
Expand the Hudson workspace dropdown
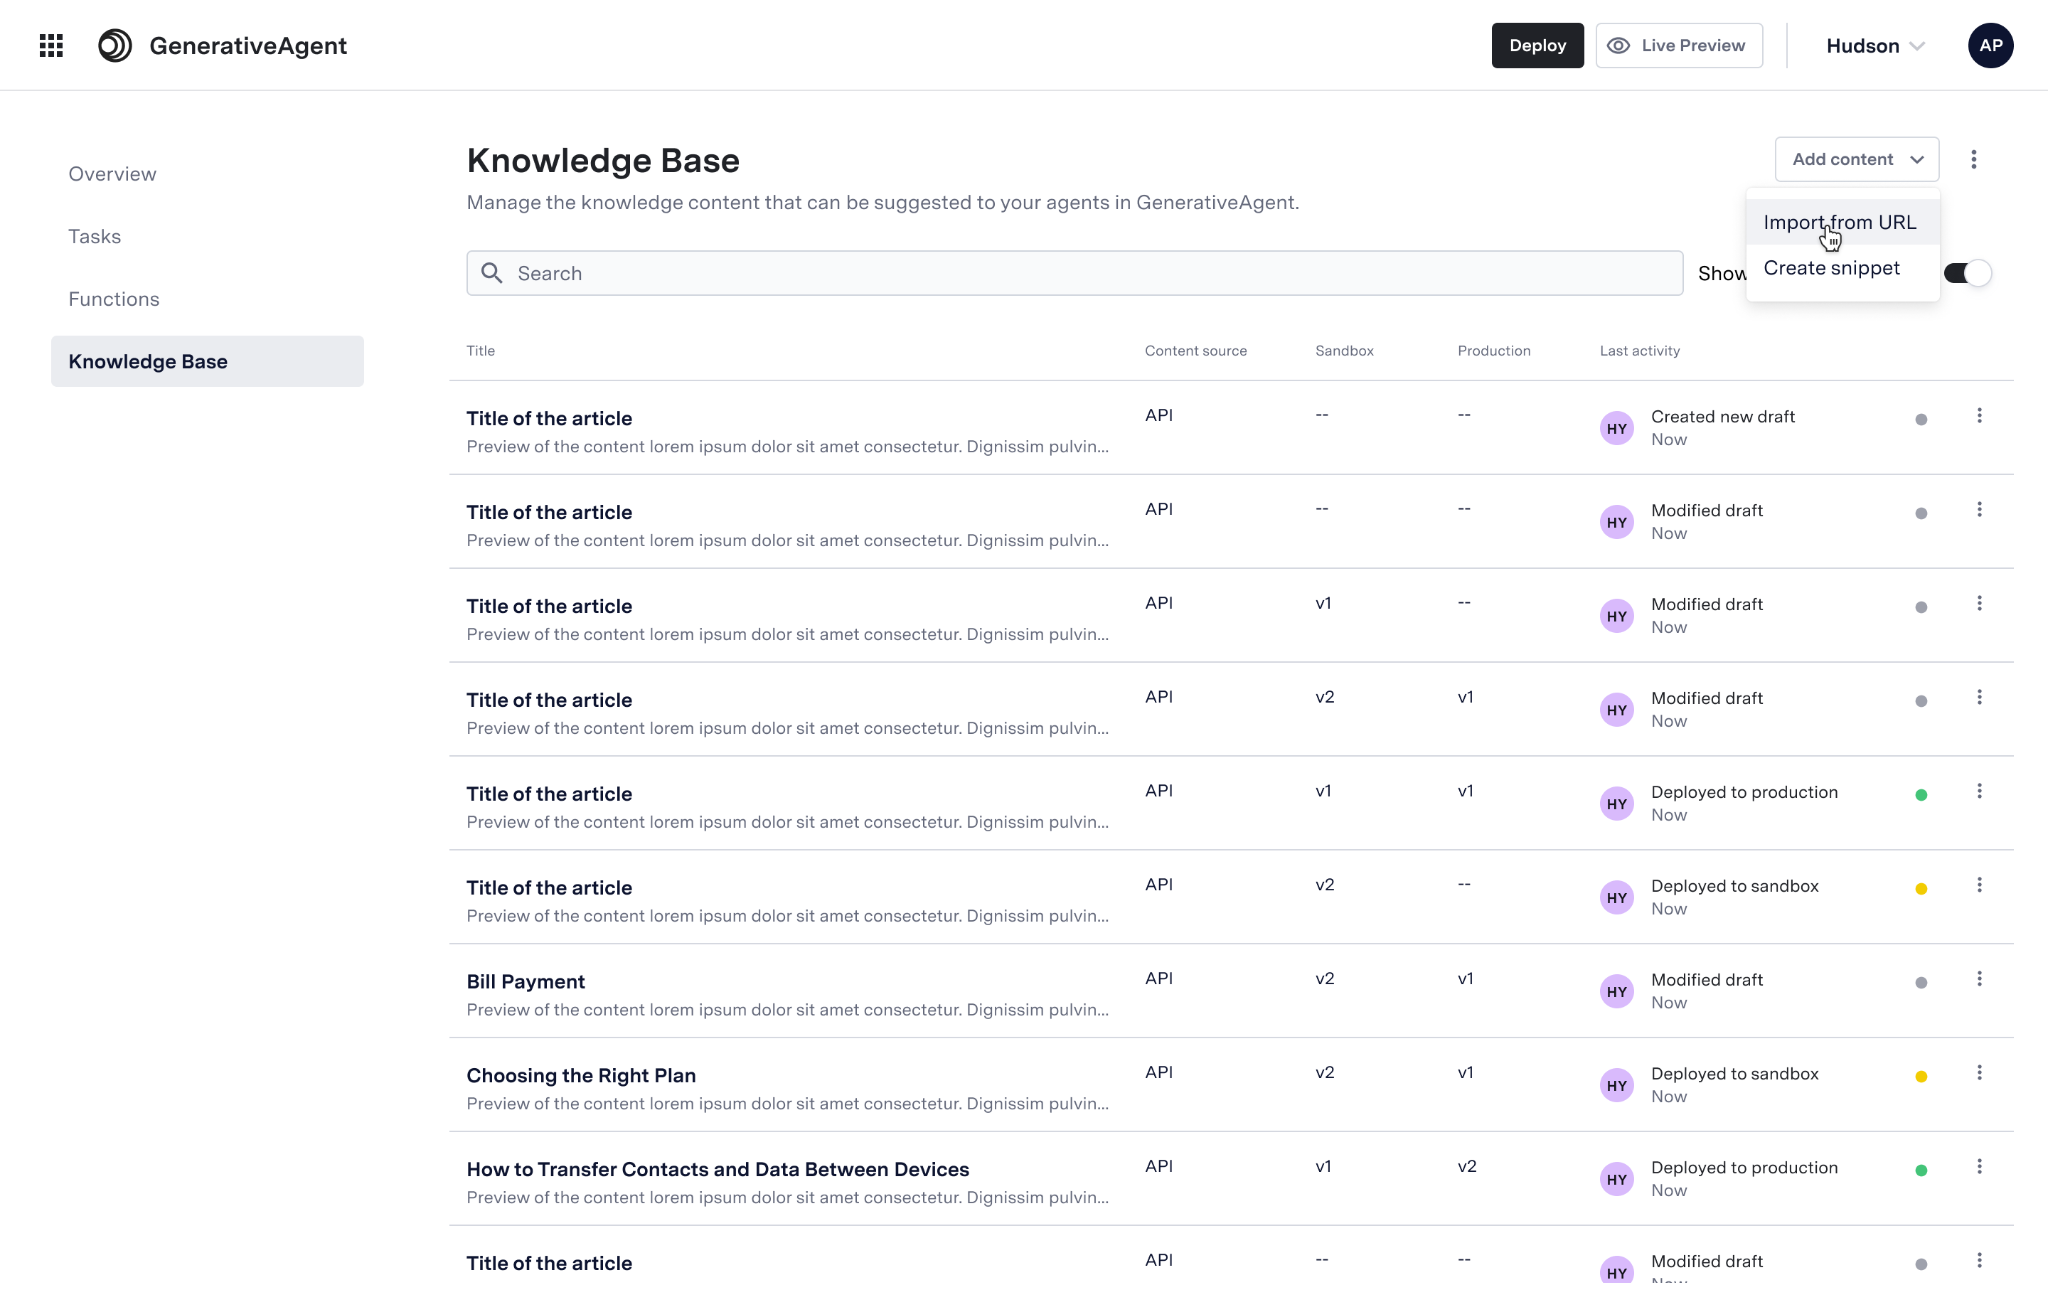tap(1874, 46)
